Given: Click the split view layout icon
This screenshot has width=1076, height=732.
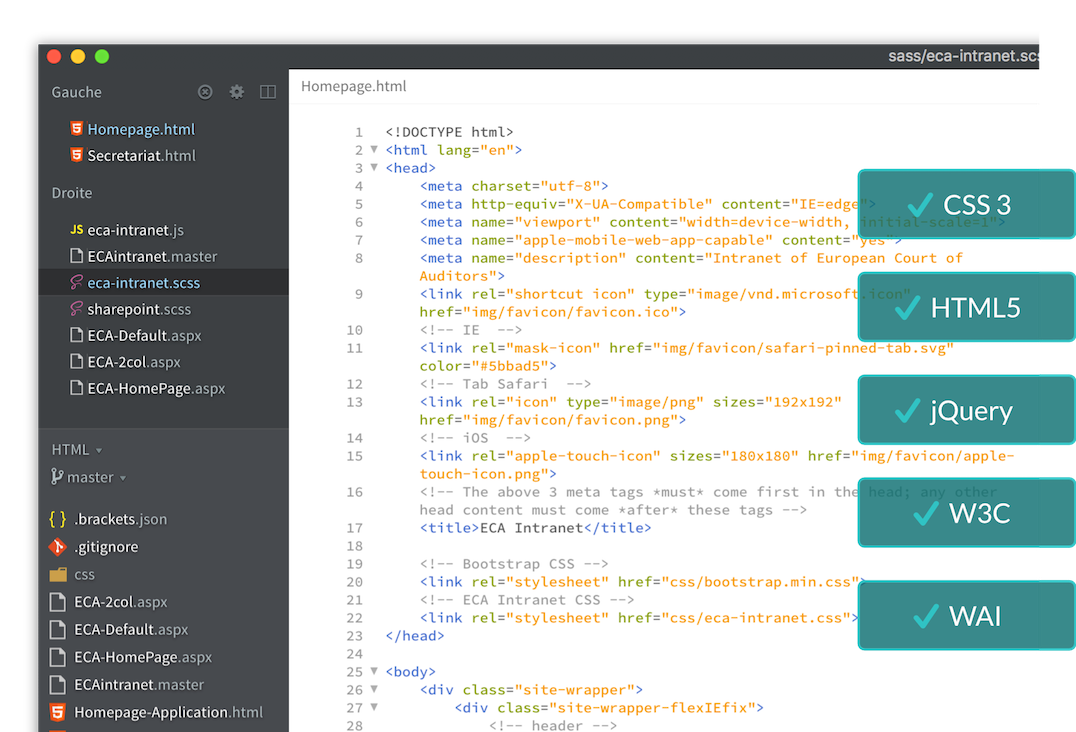Looking at the screenshot, I should point(267,92).
